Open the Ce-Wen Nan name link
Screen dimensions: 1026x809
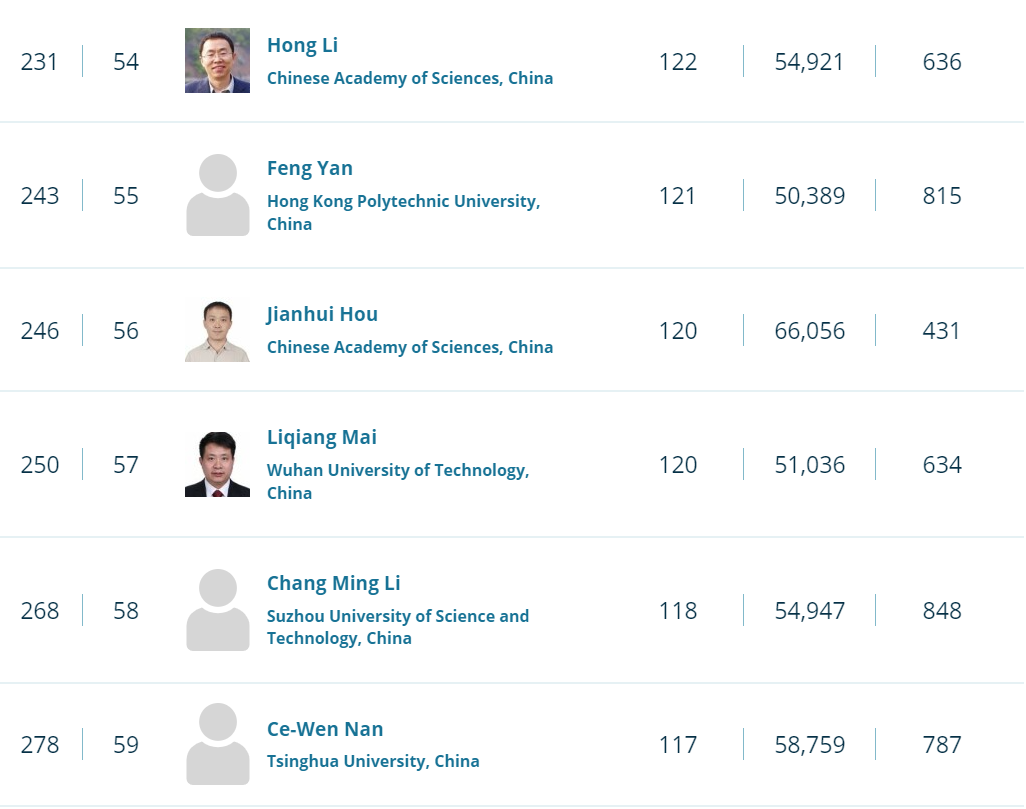pyautogui.click(x=325, y=729)
